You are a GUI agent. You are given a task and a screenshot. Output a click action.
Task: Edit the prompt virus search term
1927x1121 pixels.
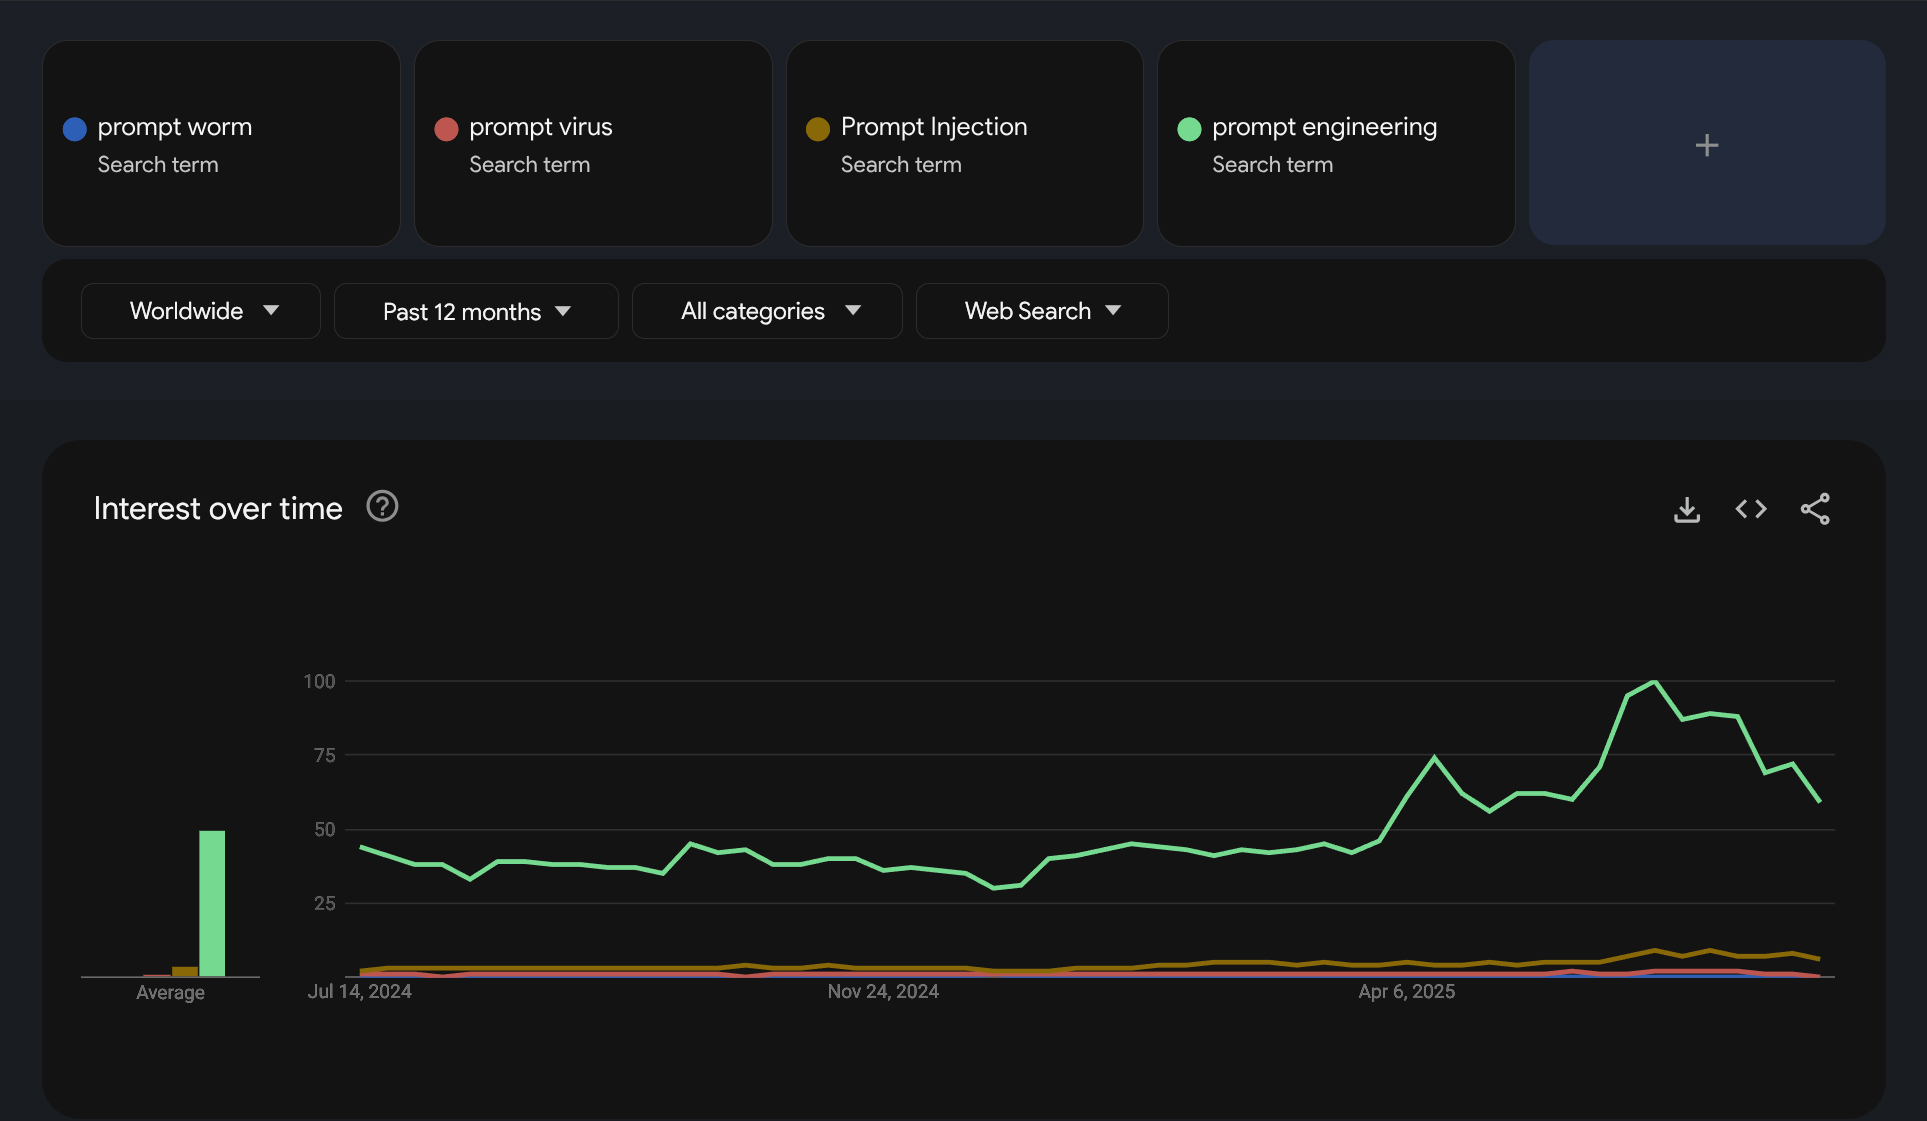pyautogui.click(x=541, y=127)
